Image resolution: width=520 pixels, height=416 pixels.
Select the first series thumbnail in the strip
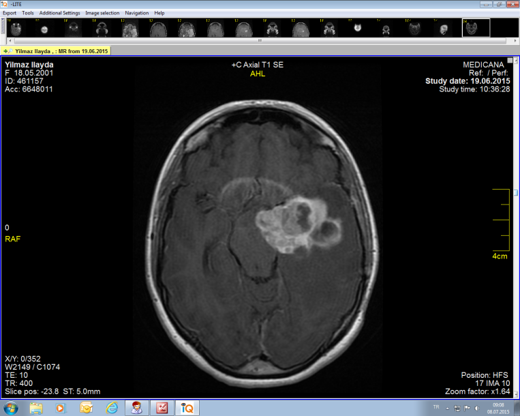point(16,28)
